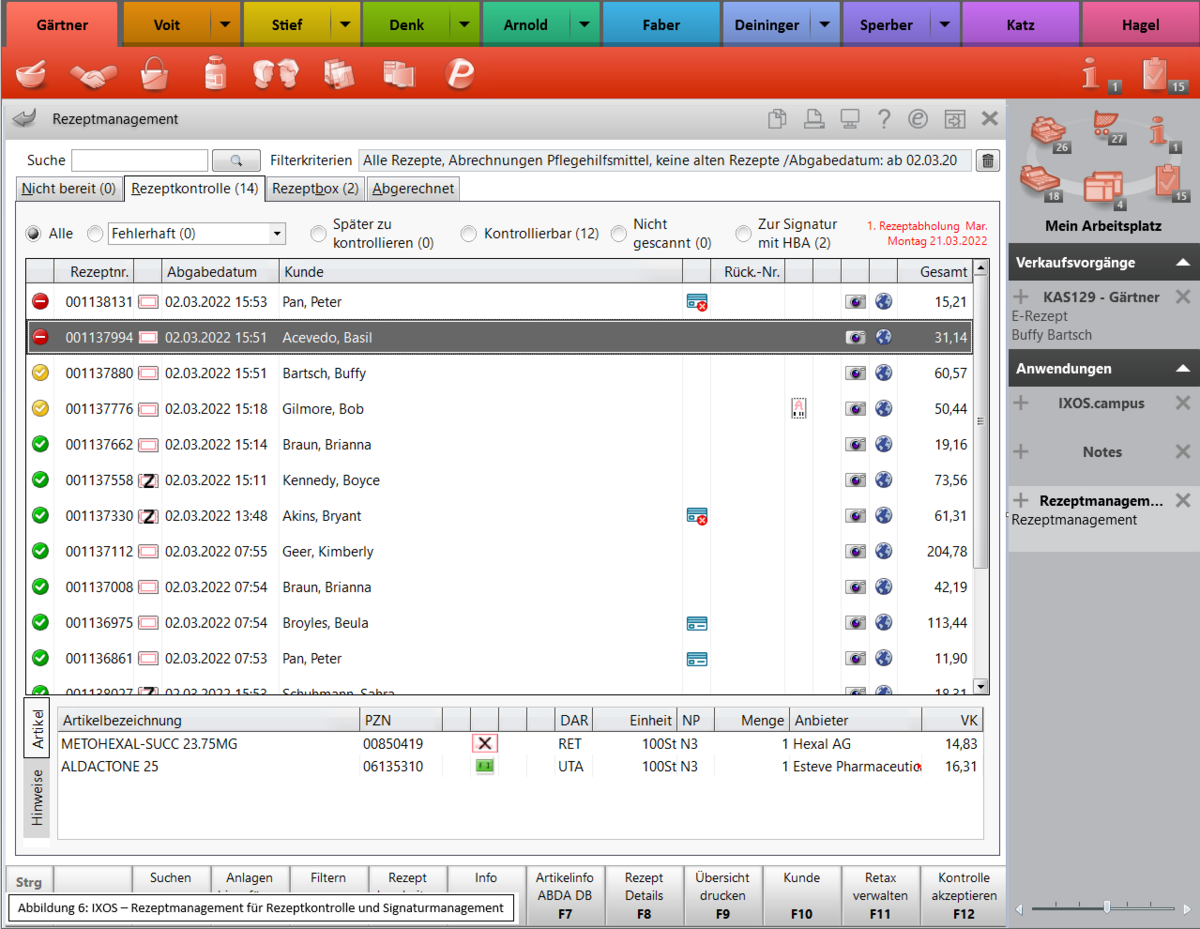Select Später zu kontrollieren (0) radio

coord(318,233)
